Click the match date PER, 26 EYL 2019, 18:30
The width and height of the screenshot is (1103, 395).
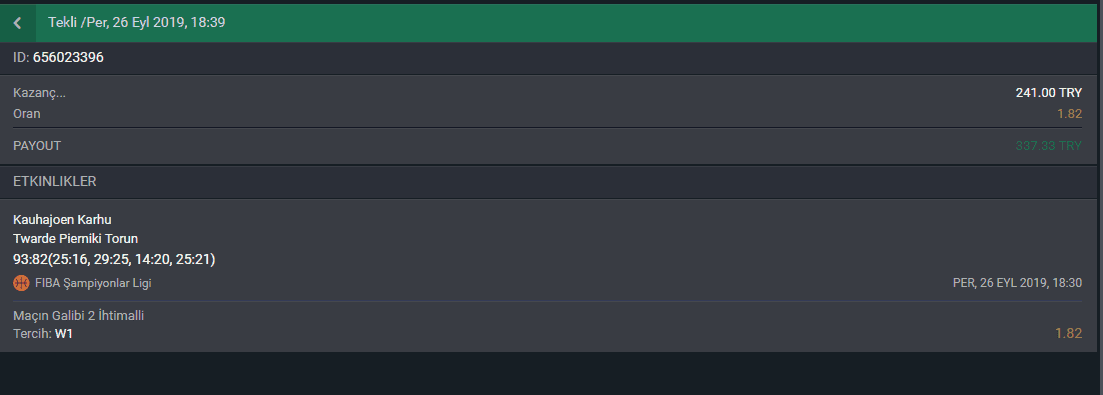tap(1017, 283)
